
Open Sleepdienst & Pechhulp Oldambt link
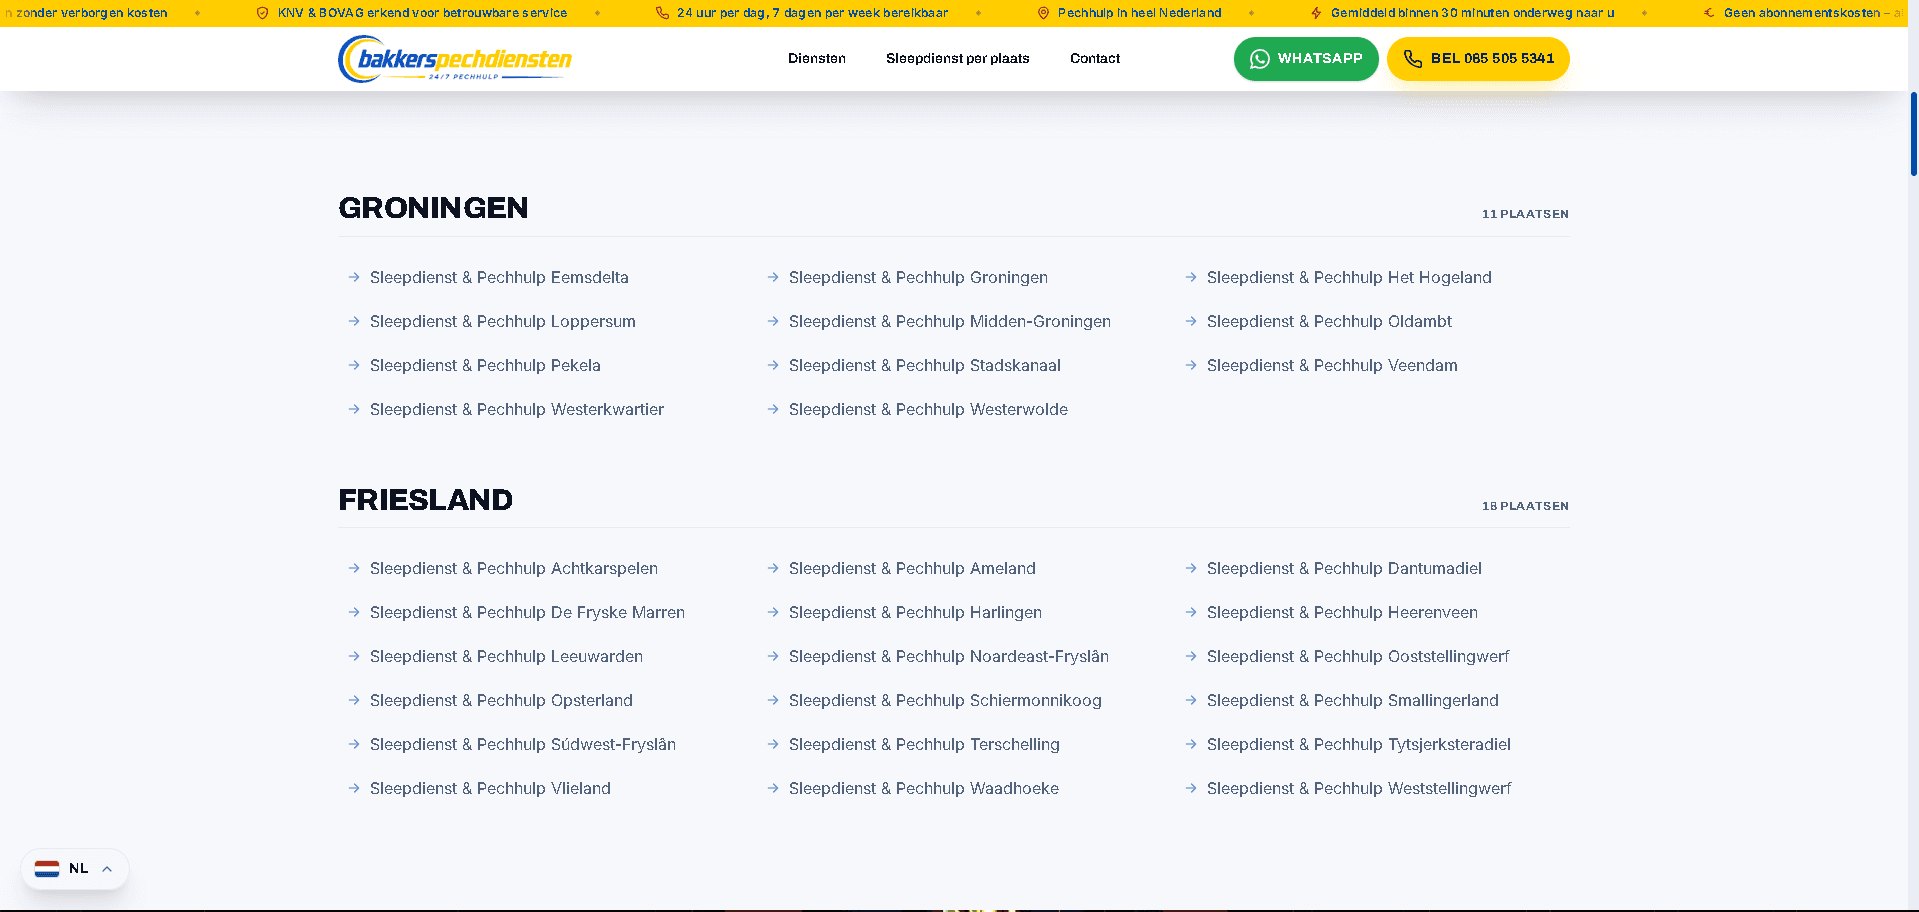point(1329,321)
